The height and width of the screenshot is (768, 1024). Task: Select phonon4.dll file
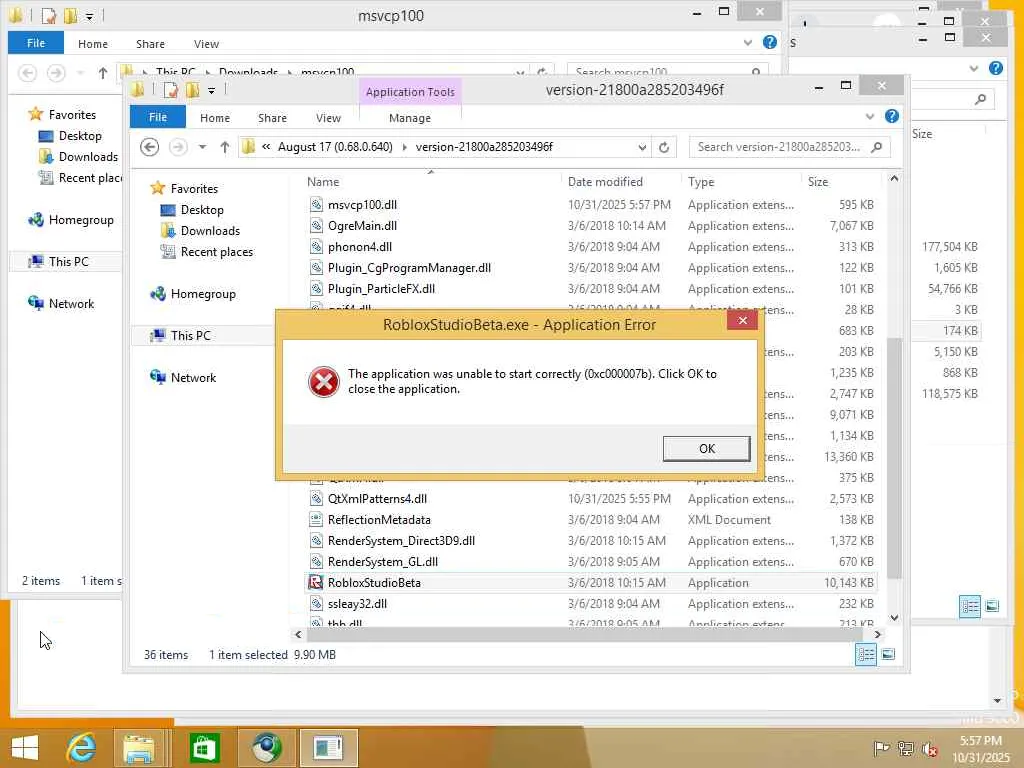tap(360, 246)
